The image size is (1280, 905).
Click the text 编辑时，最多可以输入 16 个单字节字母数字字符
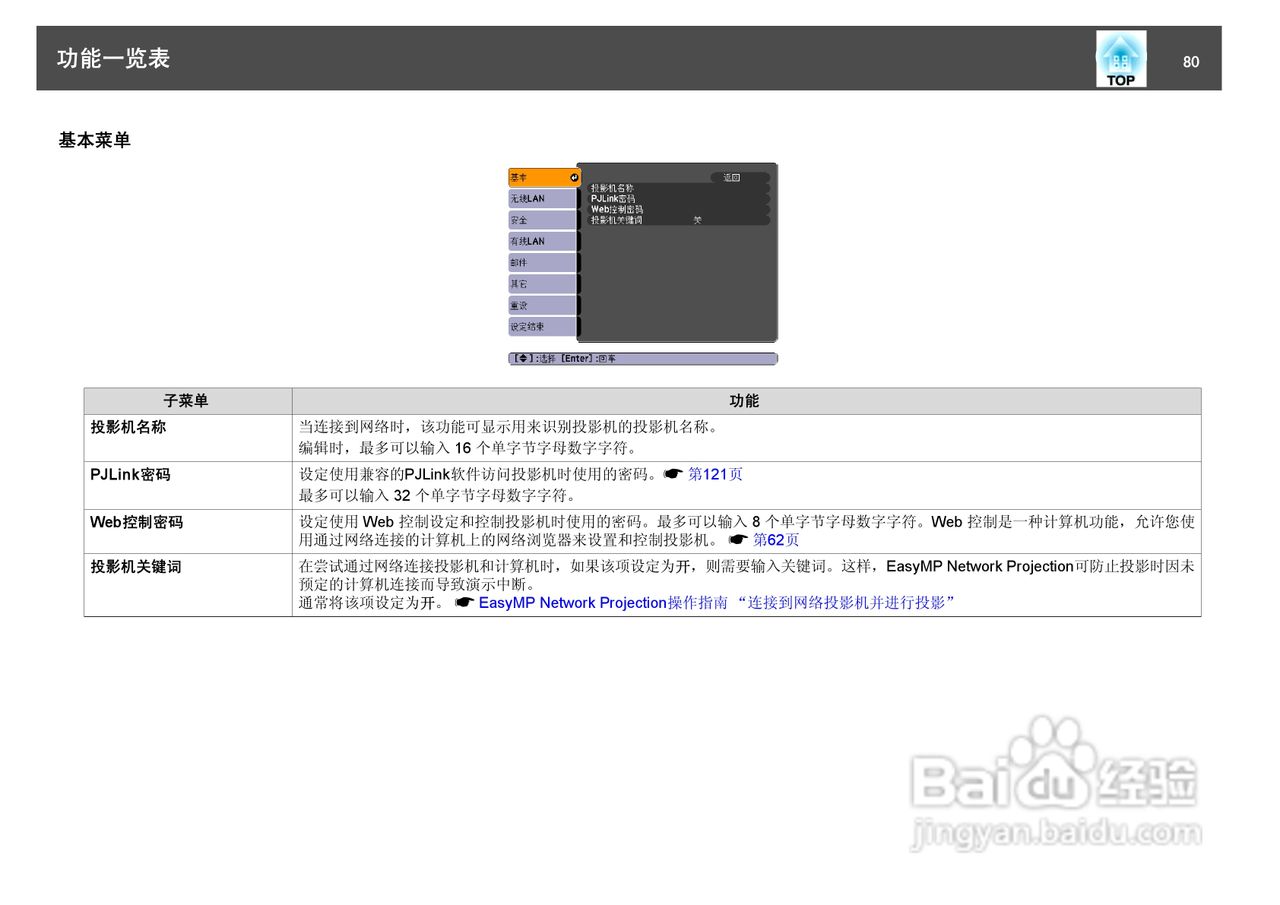(467, 448)
